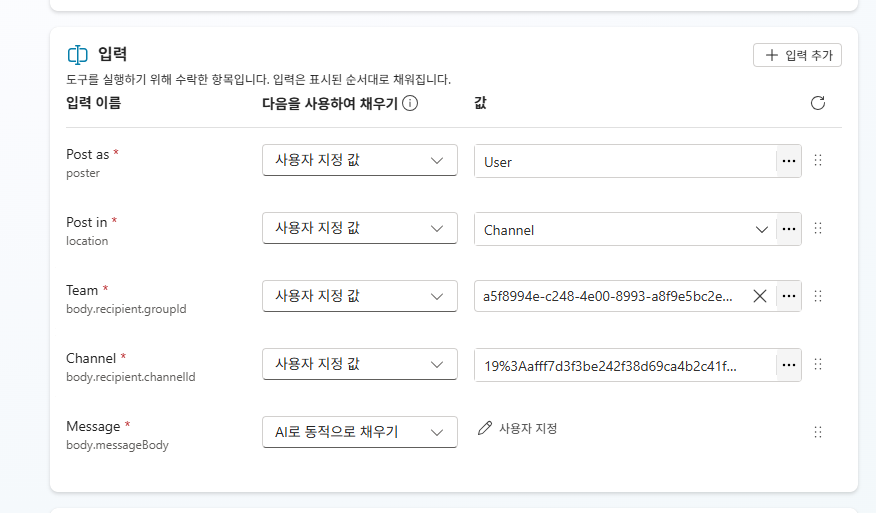Open ellipsis menu for Post in value

click(x=789, y=229)
